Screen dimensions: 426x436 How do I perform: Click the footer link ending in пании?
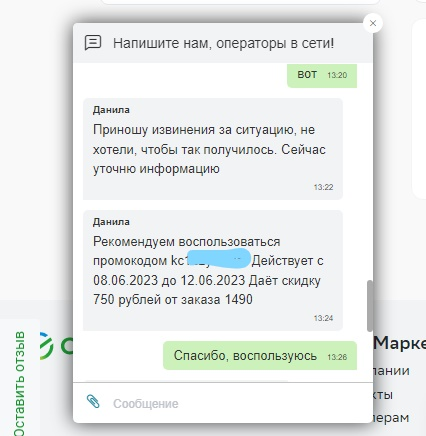click(x=391, y=371)
